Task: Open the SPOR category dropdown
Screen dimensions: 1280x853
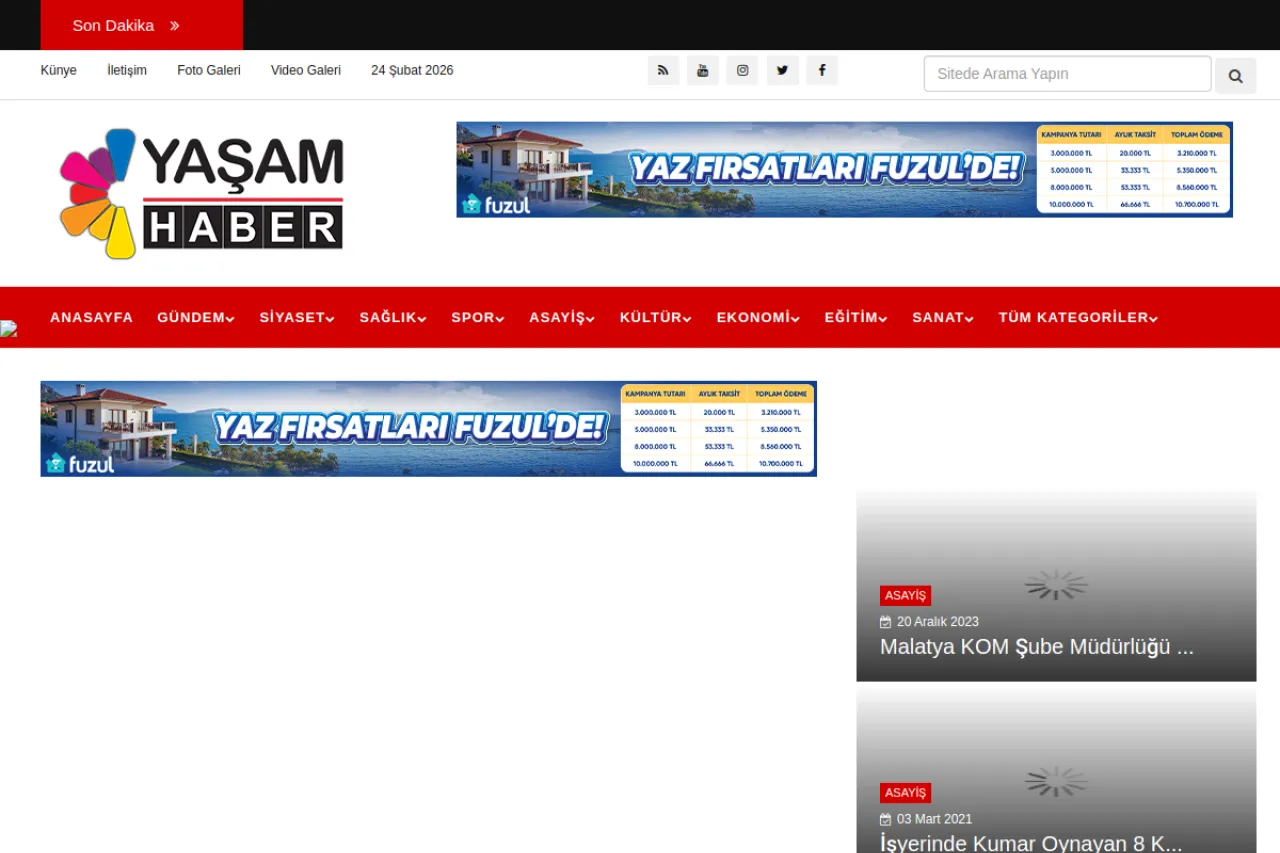Action: pyautogui.click(x=477, y=317)
